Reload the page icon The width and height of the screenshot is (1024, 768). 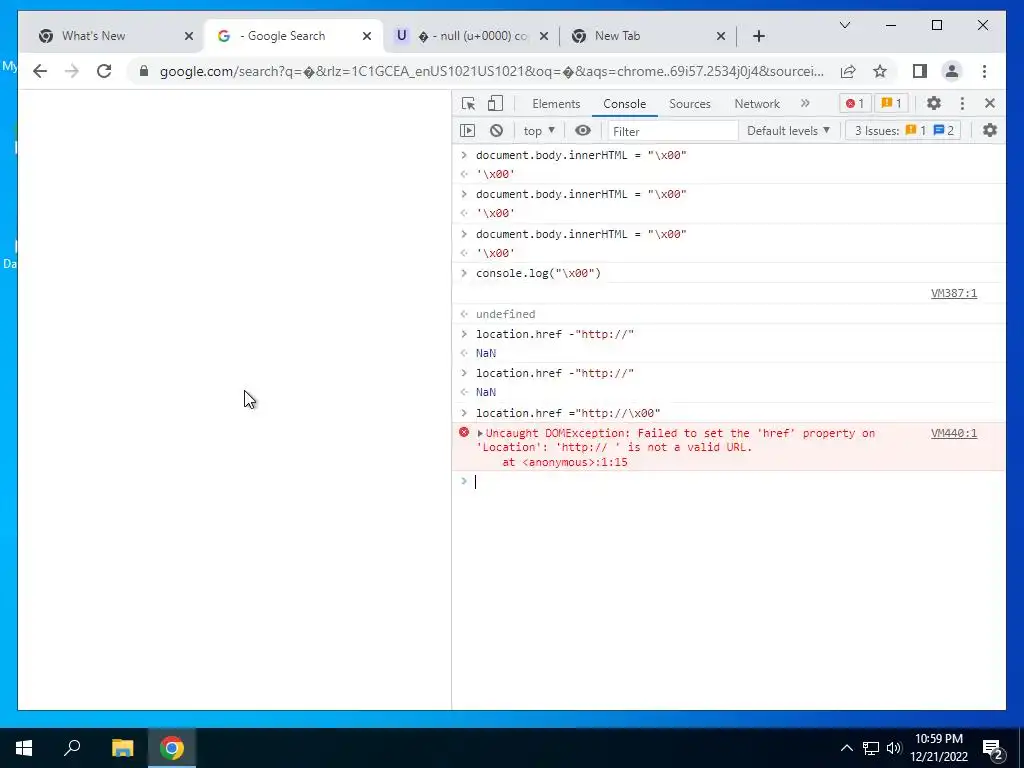pyautogui.click(x=104, y=71)
